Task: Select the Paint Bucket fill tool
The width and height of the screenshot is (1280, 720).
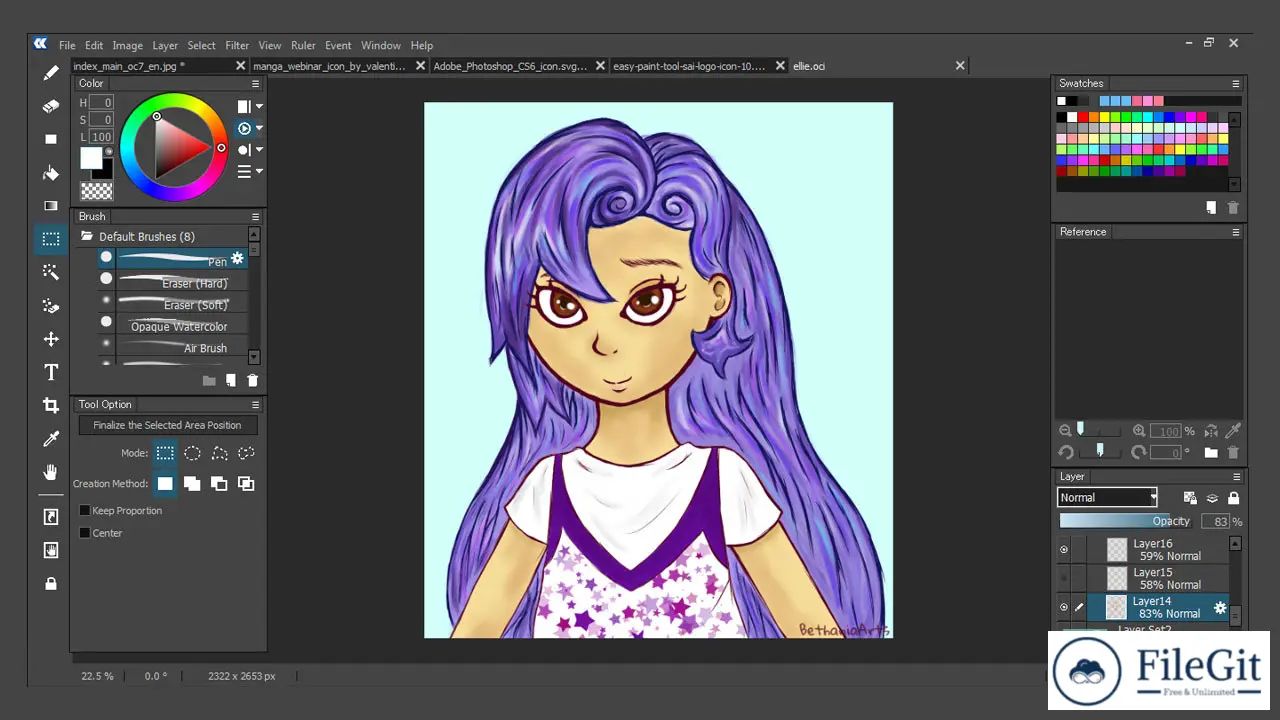Action: click(x=51, y=173)
